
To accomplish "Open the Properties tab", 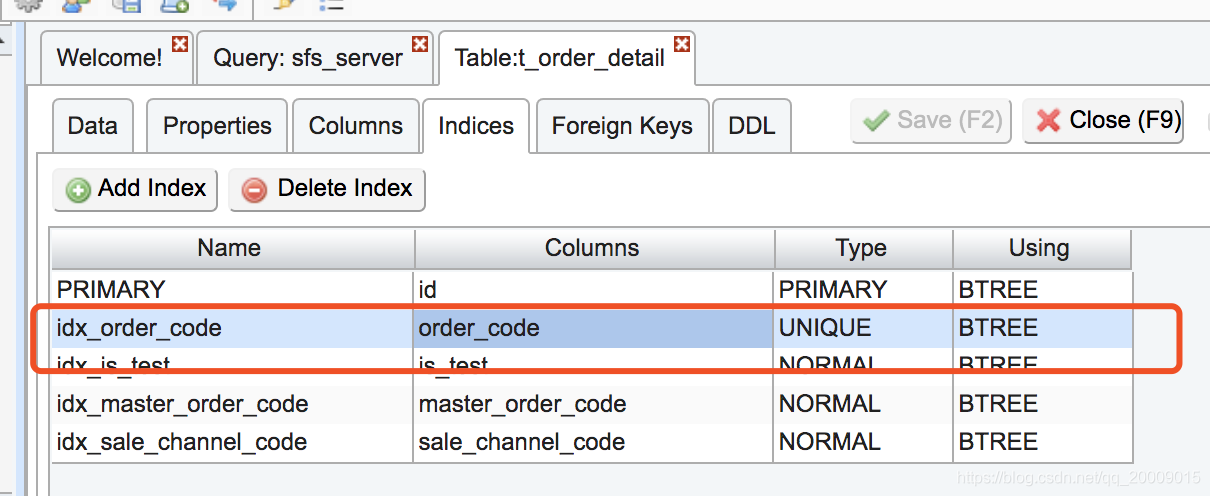I will coord(217,126).
